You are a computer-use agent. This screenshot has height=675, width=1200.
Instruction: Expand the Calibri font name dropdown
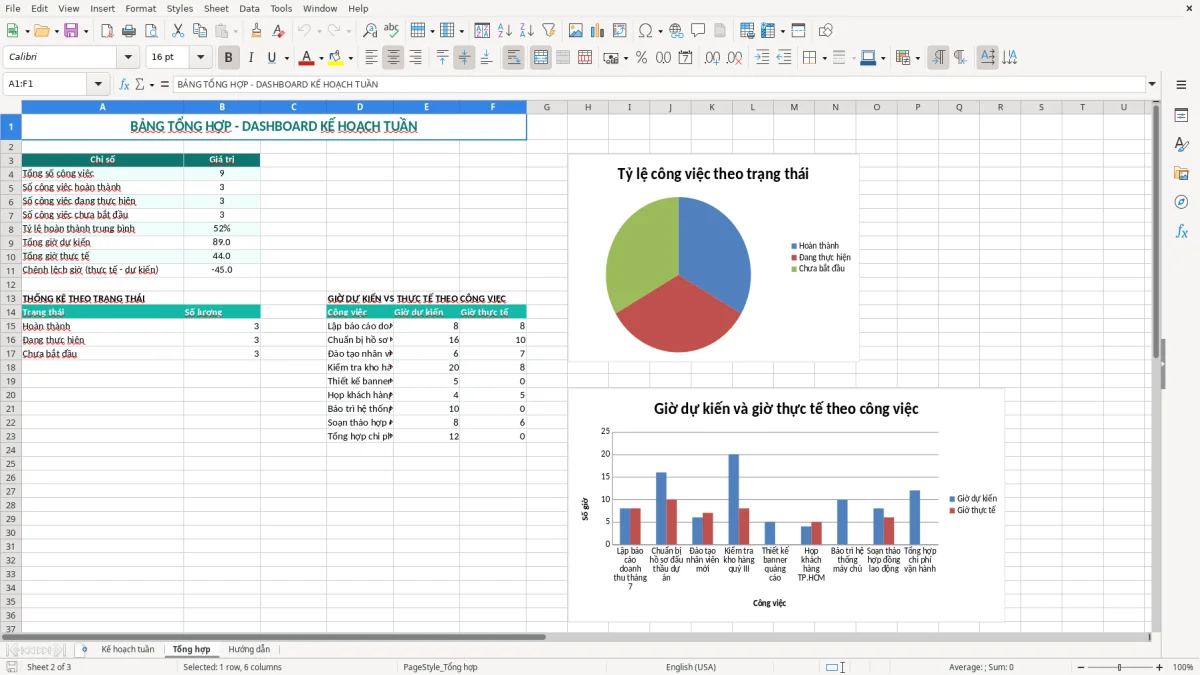coord(128,58)
